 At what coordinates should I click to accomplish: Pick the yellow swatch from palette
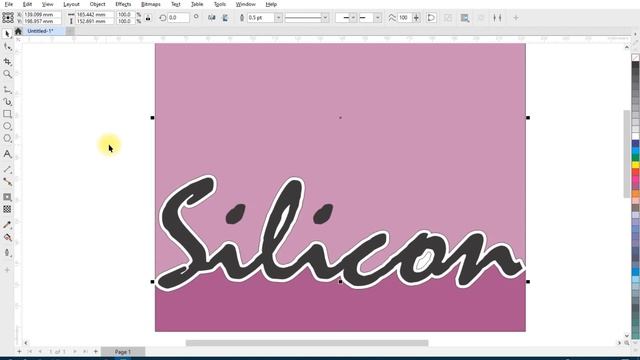[x=636, y=165]
